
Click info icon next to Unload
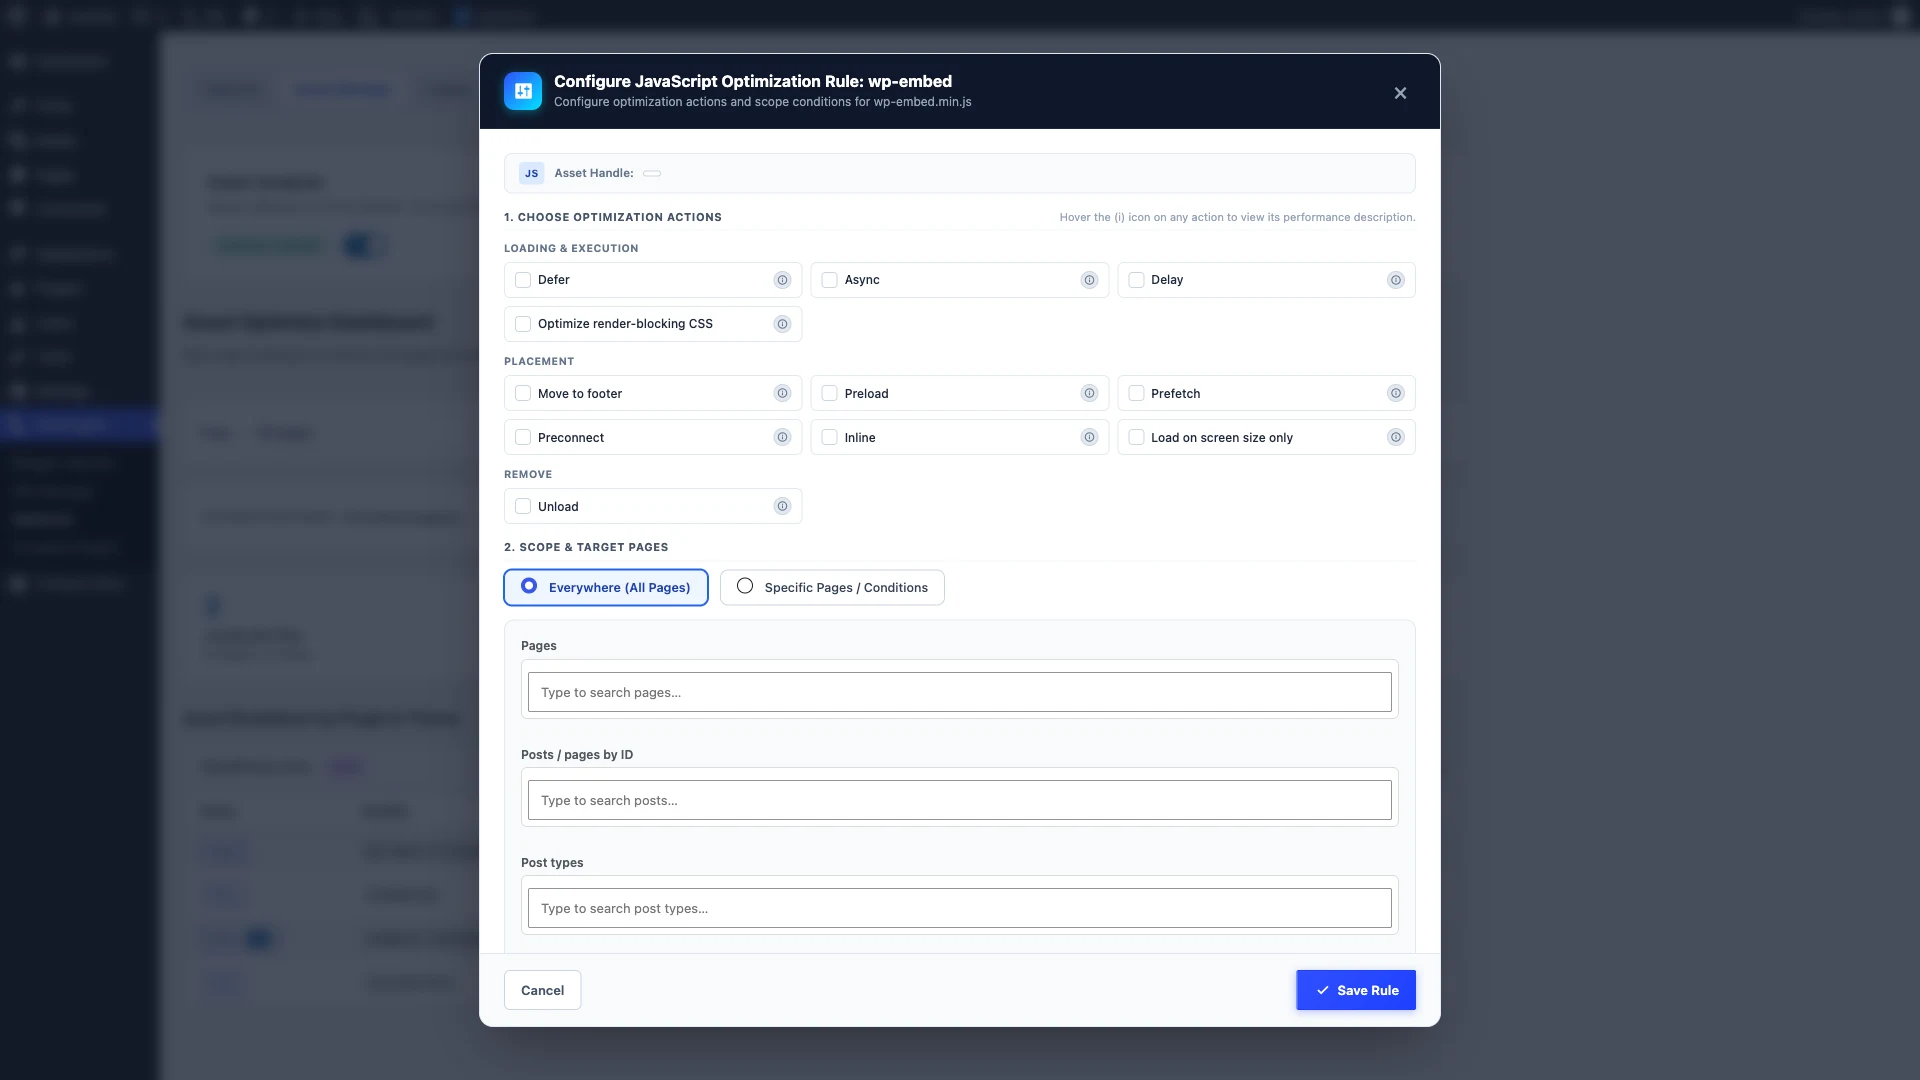(x=782, y=506)
